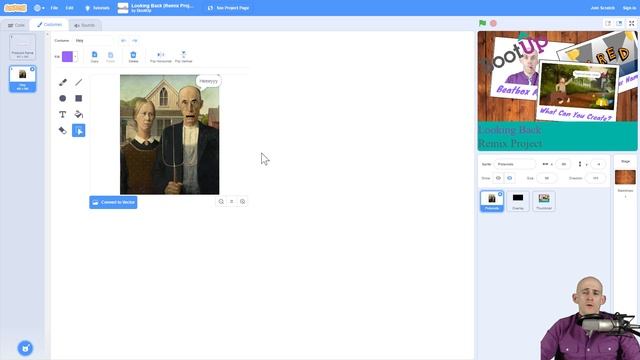This screenshot has height=360, width=640.
Task: Click the green flag to run
Action: (x=482, y=23)
